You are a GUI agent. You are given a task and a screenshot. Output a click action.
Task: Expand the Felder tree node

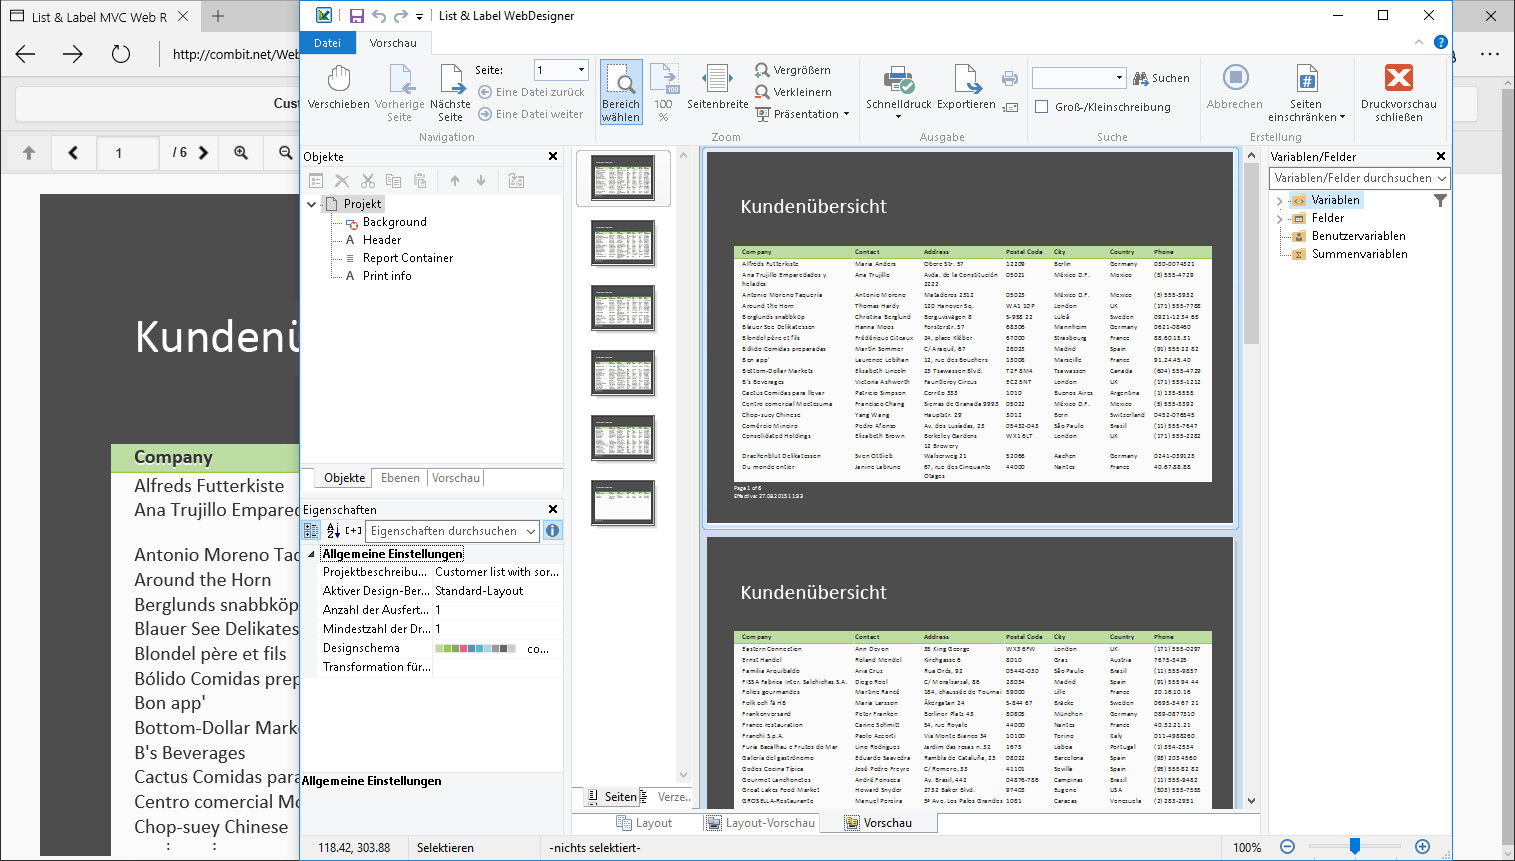(x=1279, y=219)
